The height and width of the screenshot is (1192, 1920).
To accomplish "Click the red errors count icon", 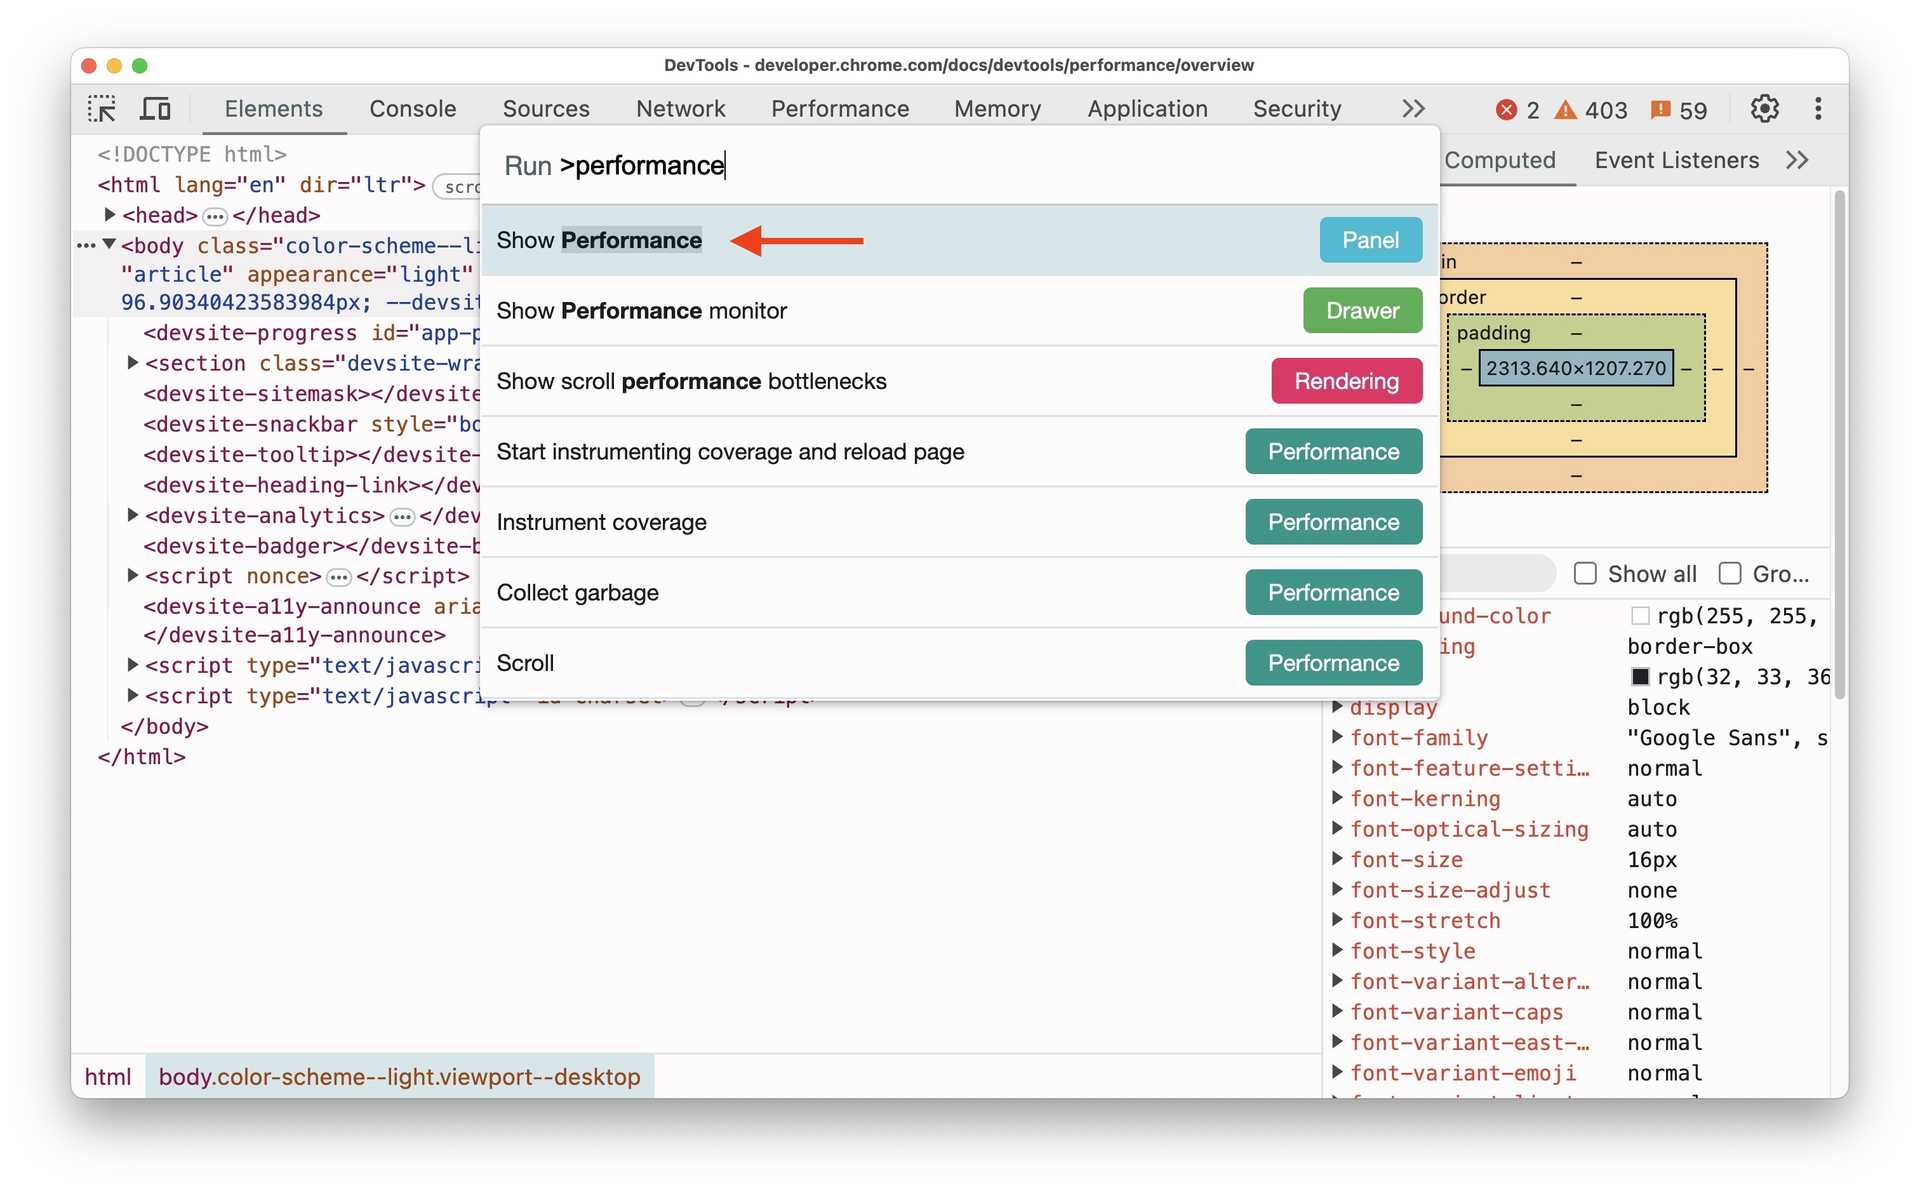I will 1506,110.
